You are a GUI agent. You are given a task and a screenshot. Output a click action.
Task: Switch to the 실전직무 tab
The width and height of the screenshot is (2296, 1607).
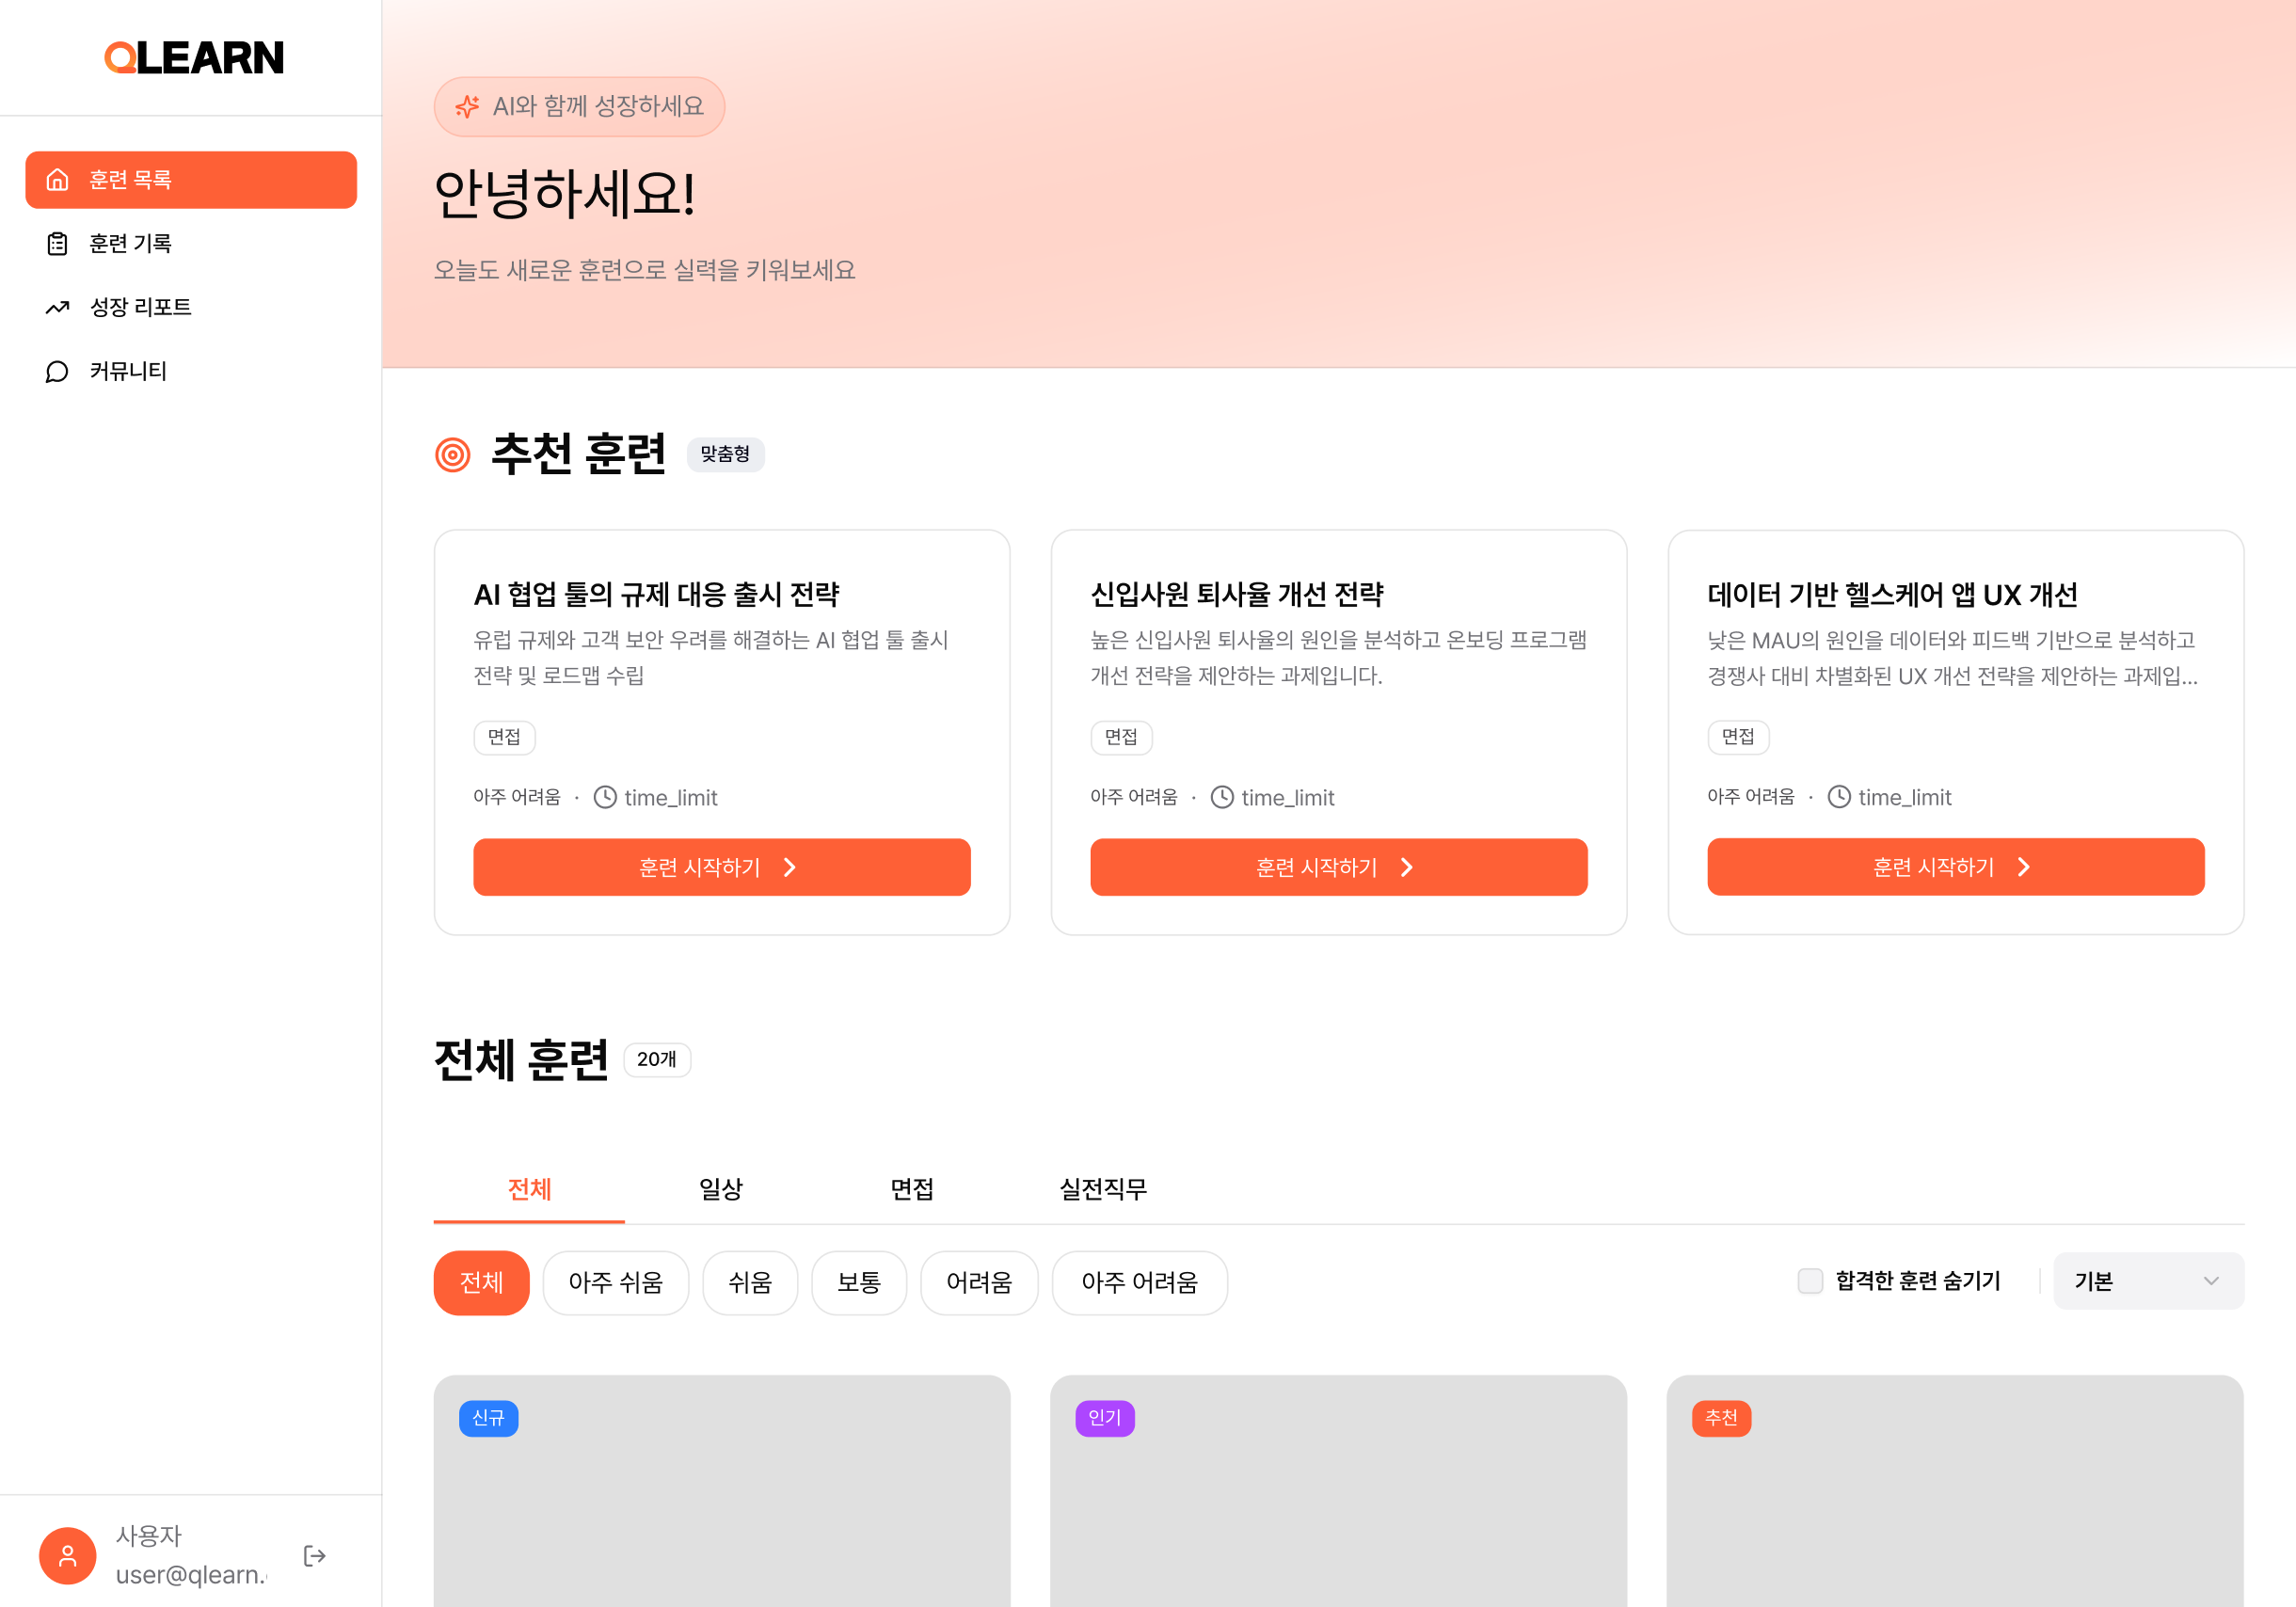(x=1103, y=1190)
